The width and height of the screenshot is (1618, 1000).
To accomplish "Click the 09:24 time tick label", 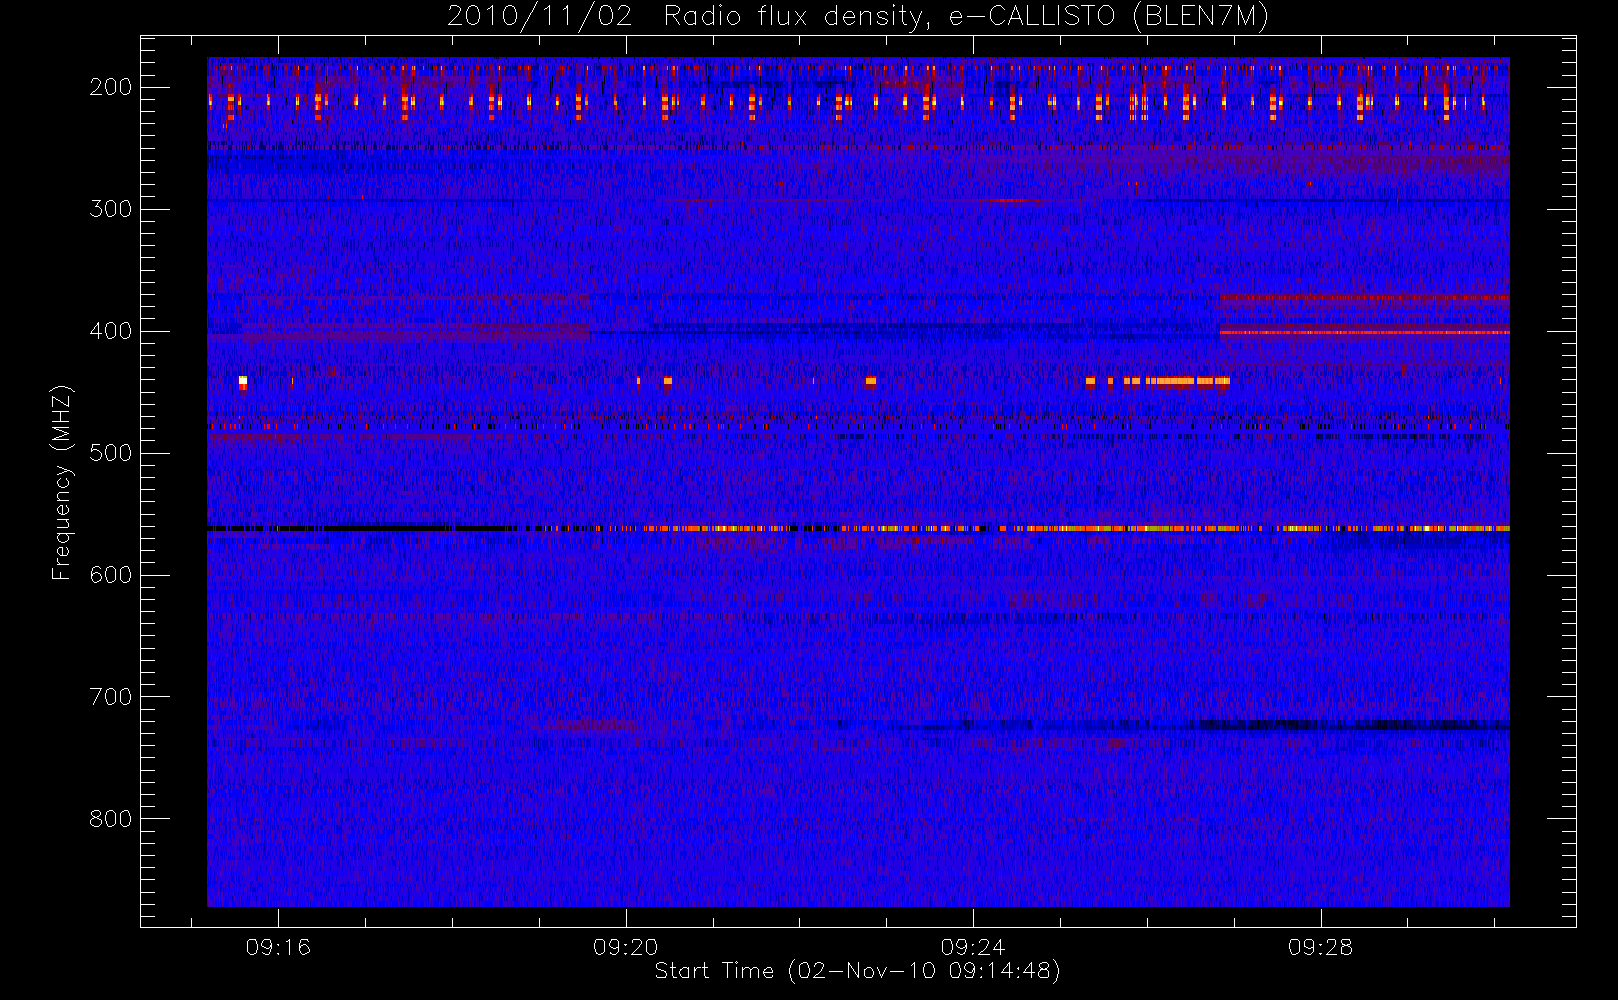I will pos(973,947).
